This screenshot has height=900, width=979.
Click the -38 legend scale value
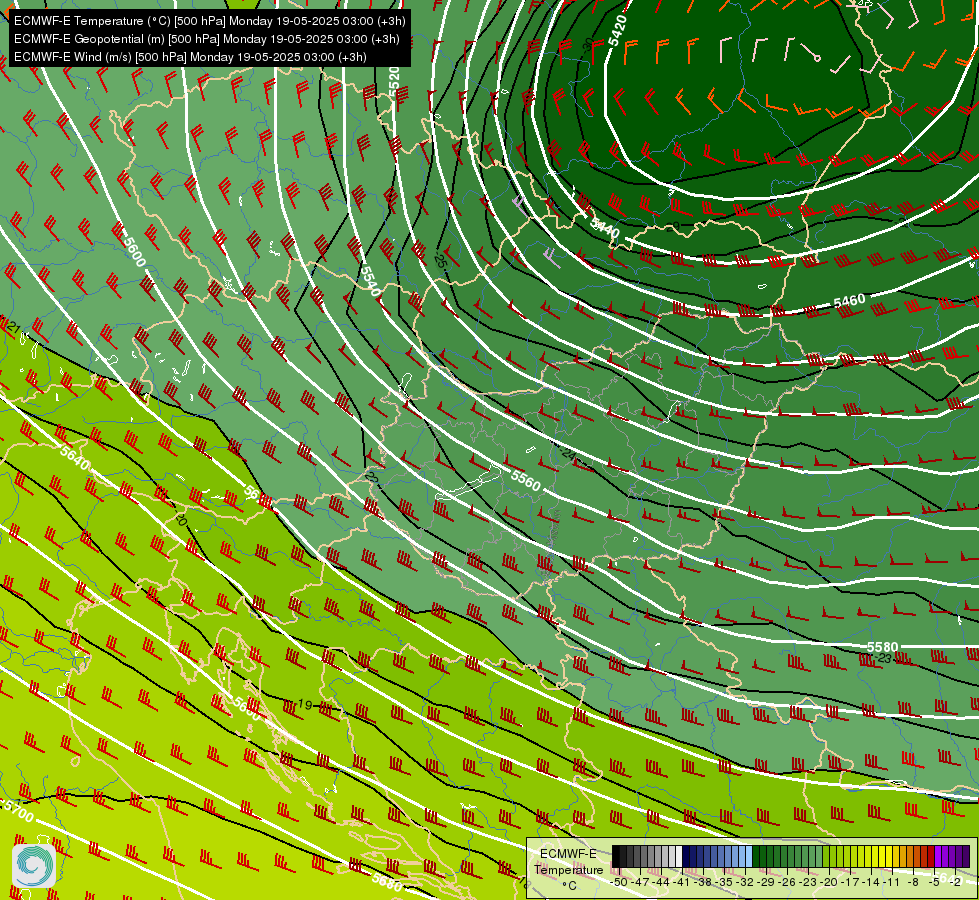pyautogui.click(x=703, y=882)
